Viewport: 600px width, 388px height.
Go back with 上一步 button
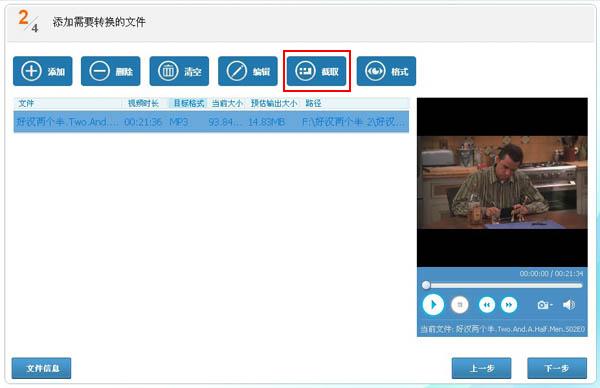coord(481,368)
